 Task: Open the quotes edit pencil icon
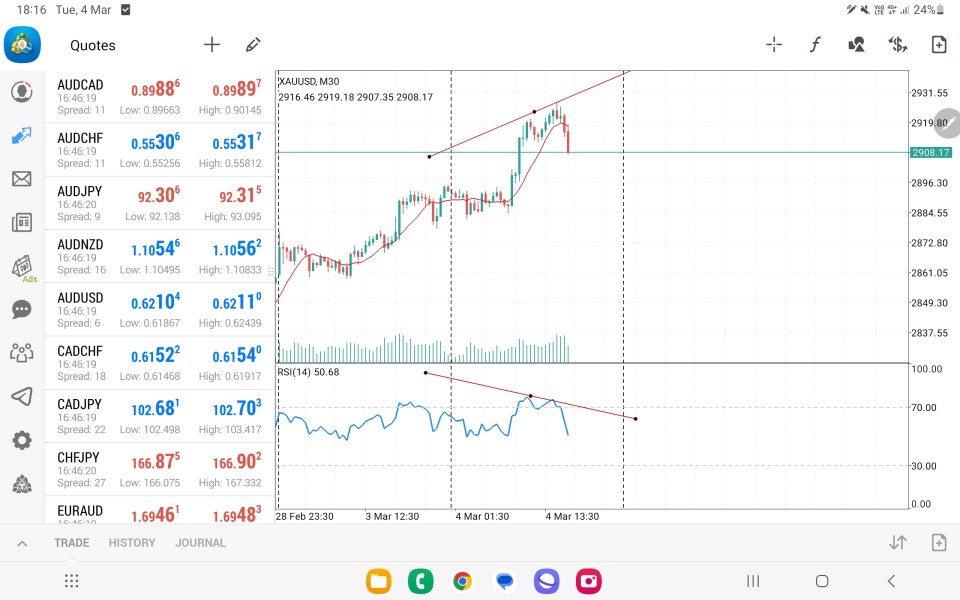point(253,45)
